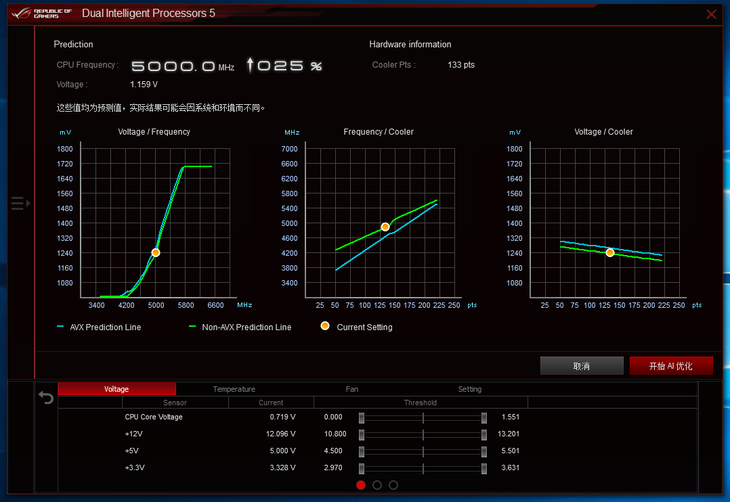Screen dimensions: 730x502
Task: Click the Frequency / Cooler chart title
Action: click(379, 132)
